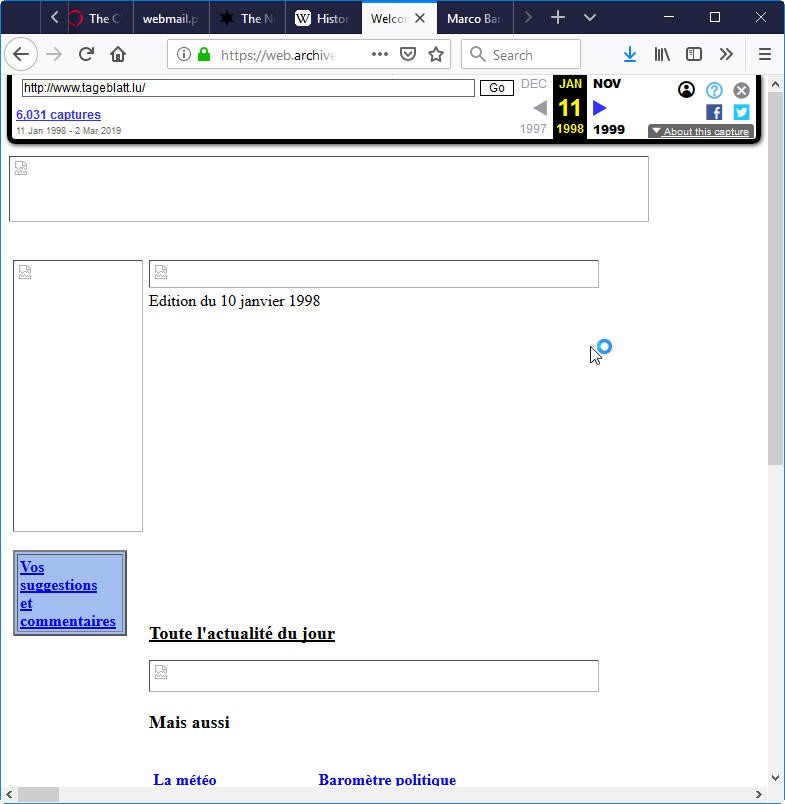
Task: Click the 6,031 captures link
Action: [x=58, y=115]
